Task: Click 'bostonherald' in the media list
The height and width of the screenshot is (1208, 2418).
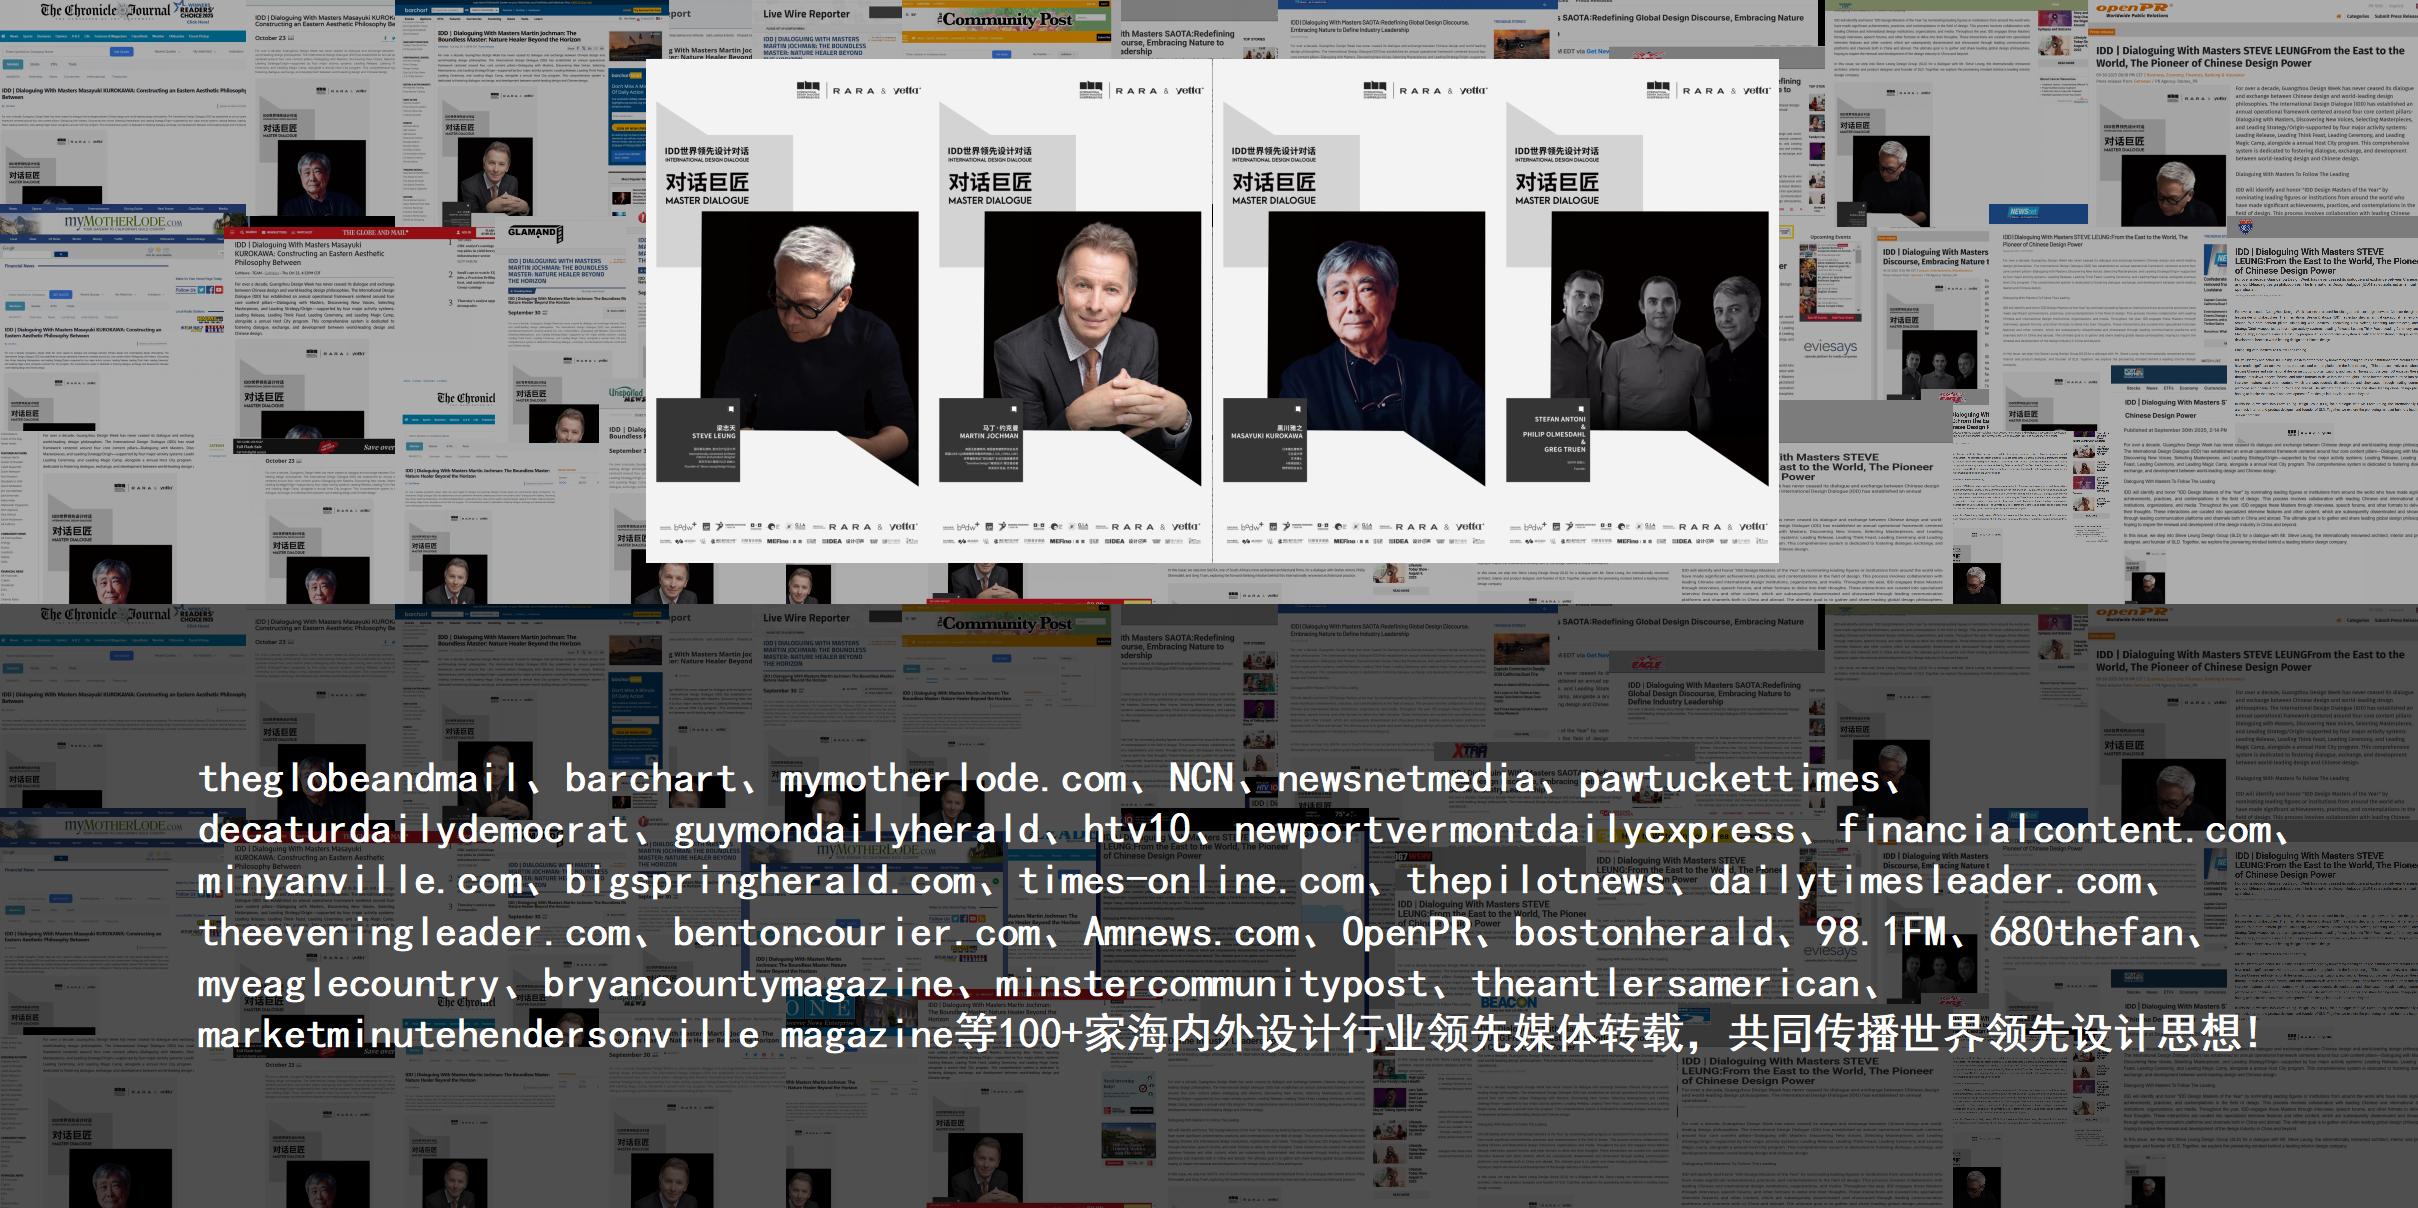Action: [x=1643, y=933]
